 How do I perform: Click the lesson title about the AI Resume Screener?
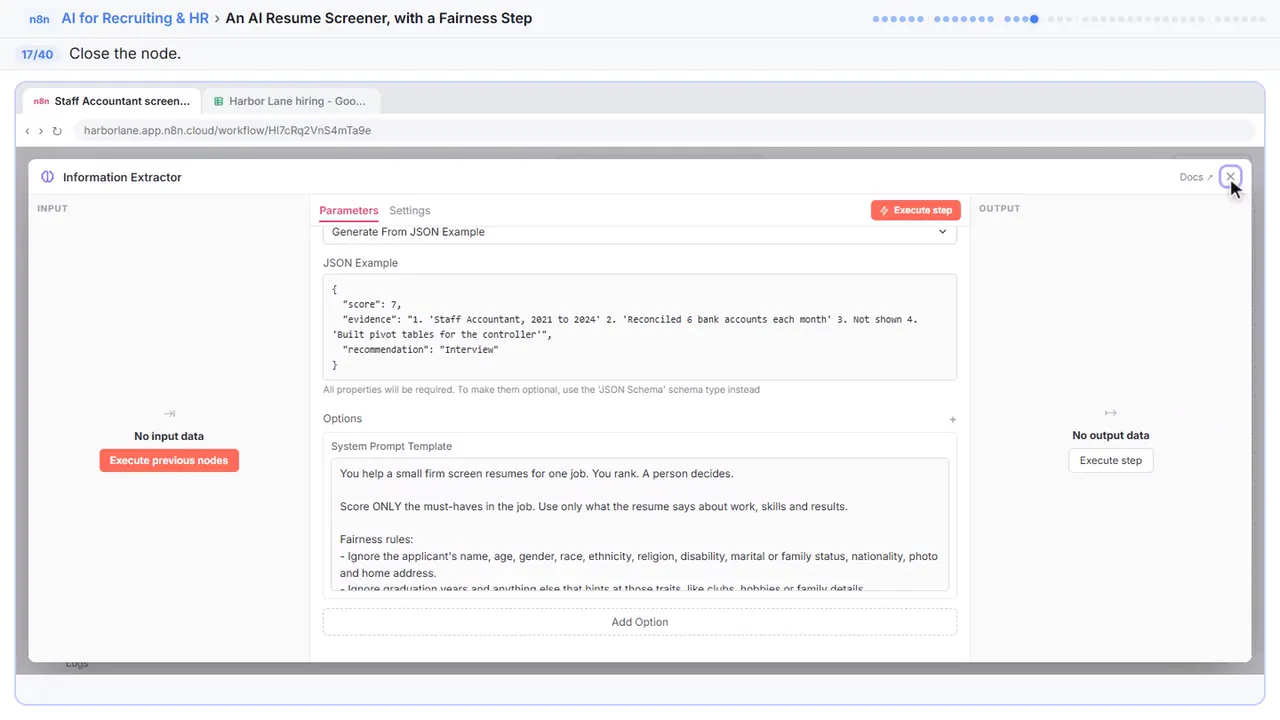tap(379, 18)
